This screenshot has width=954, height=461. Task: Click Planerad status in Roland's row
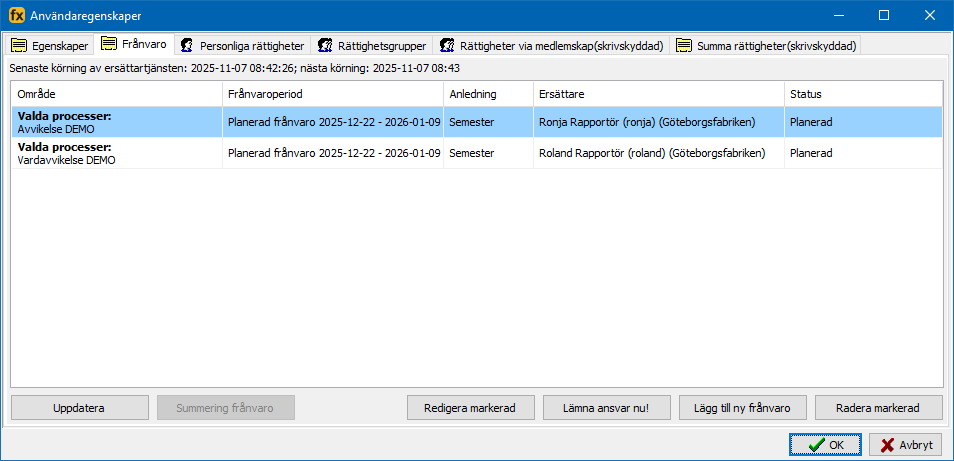click(x=863, y=153)
